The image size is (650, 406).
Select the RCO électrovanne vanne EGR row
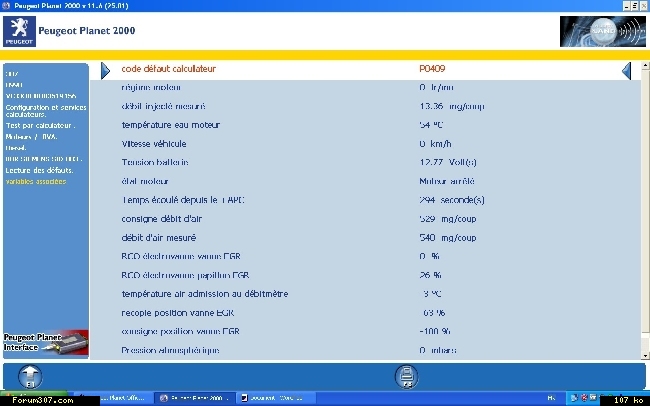point(365,256)
